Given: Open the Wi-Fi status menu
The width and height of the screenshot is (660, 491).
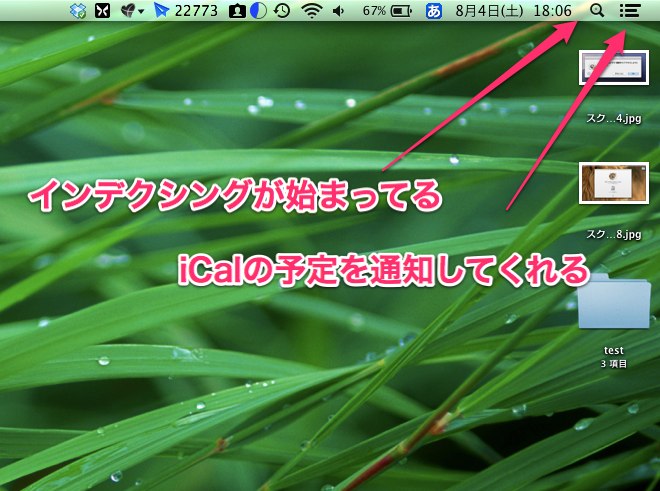Looking at the screenshot, I should pyautogui.click(x=311, y=11).
